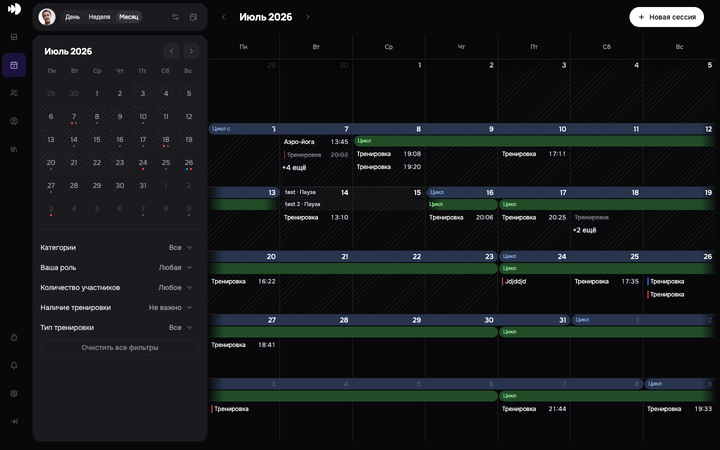This screenshot has height=450, width=720.
Task: Toggle the filters sliders icon
Action: [175, 17]
